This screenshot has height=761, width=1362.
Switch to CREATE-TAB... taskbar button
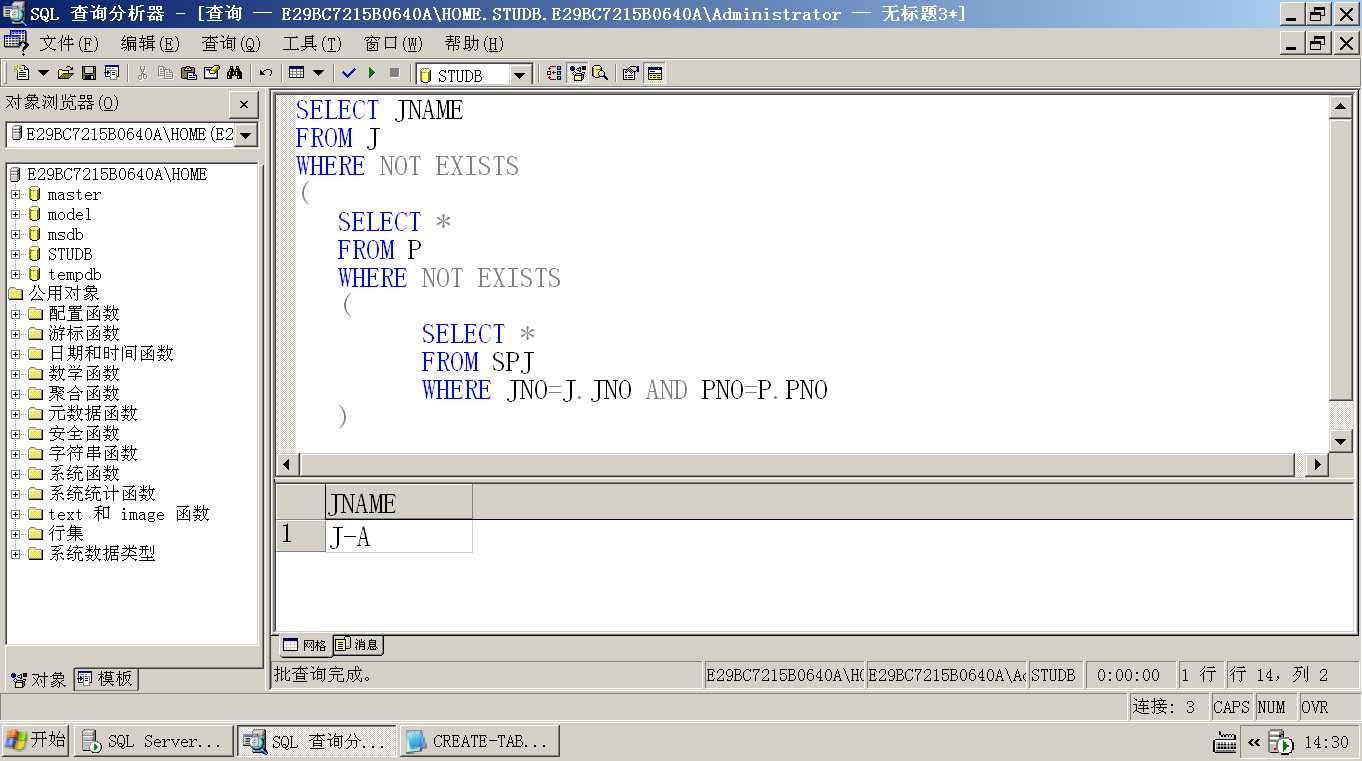pos(480,741)
